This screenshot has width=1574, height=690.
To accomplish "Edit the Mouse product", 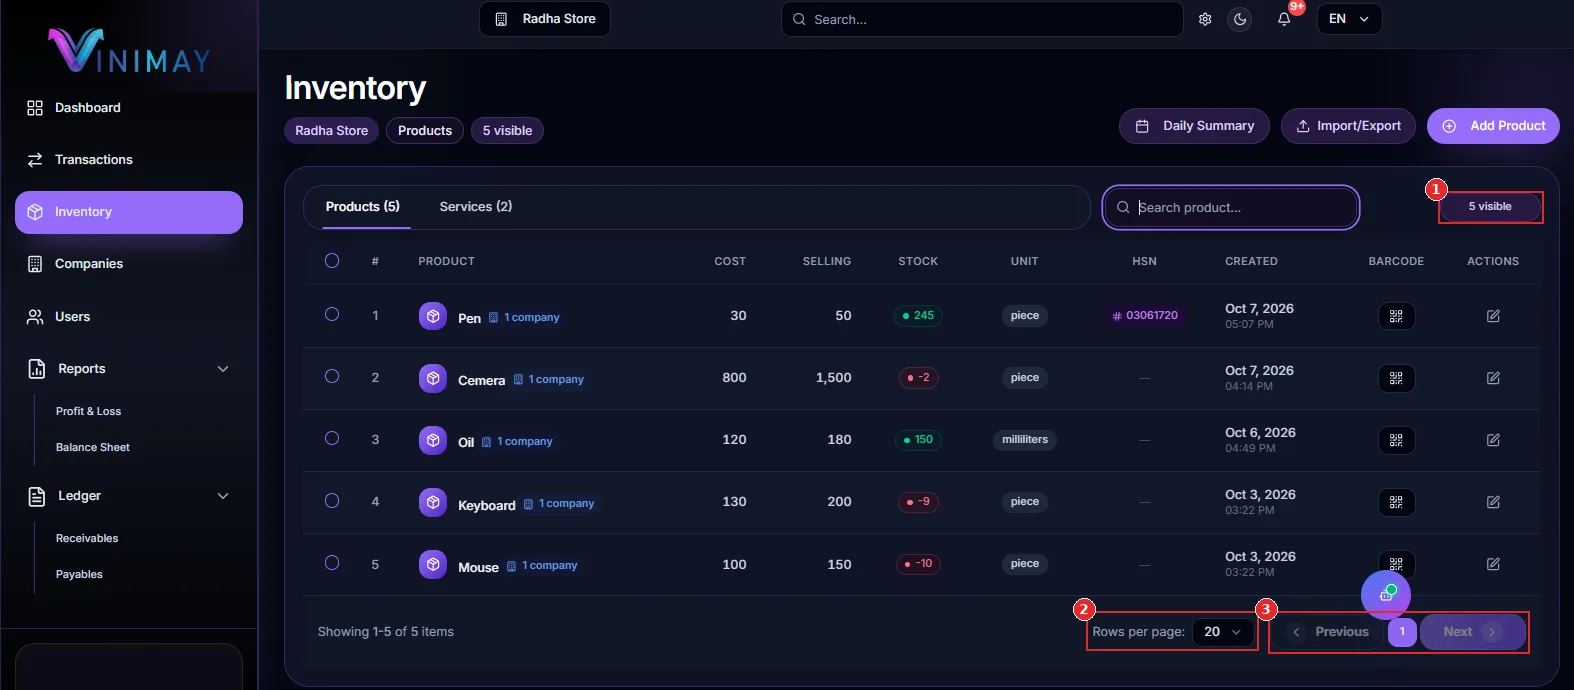I will coord(1493,564).
